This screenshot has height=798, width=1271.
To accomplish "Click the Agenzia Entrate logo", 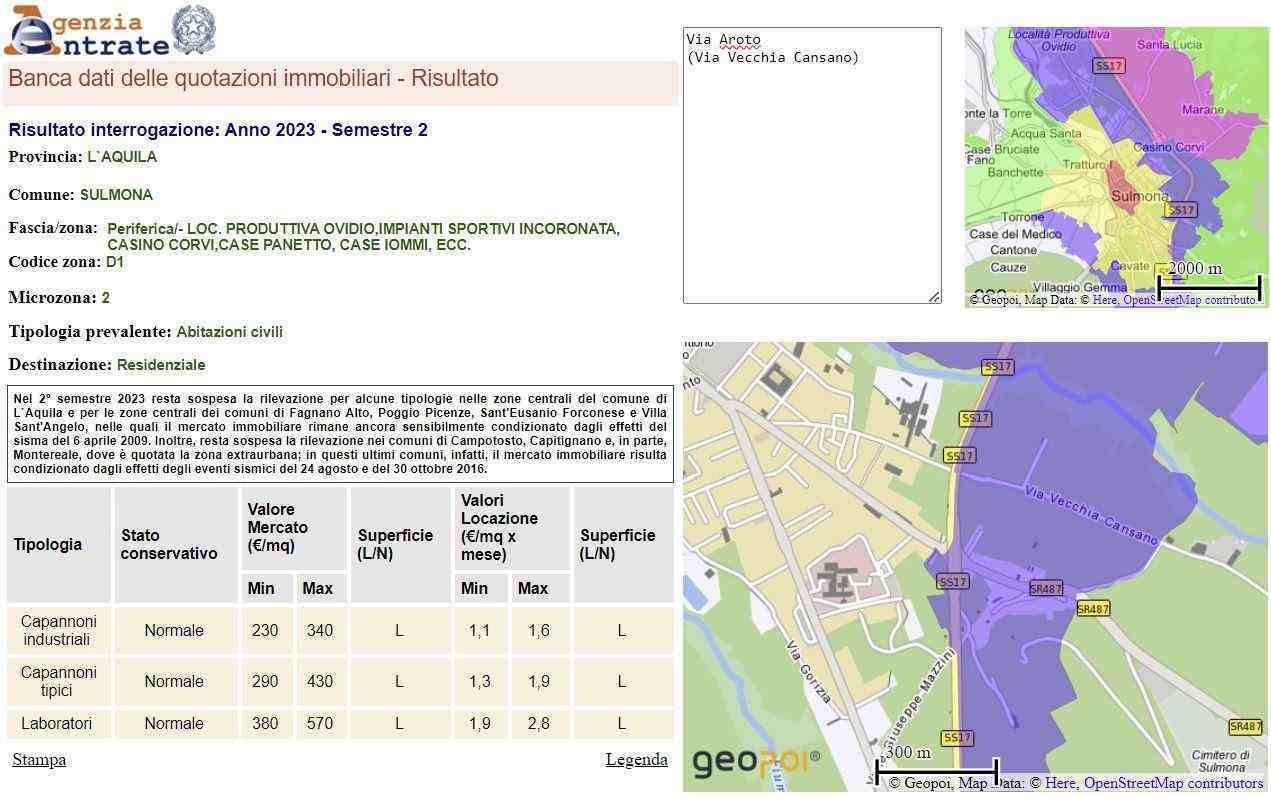I will 85,32.
